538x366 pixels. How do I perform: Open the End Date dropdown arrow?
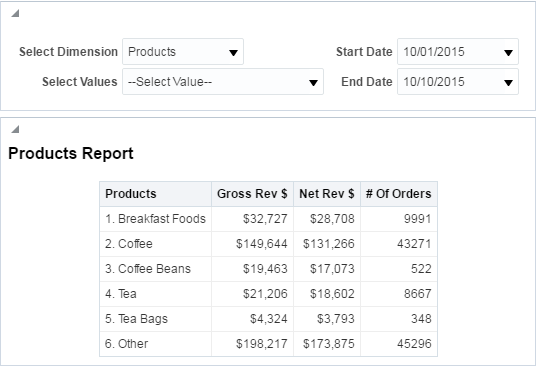tap(508, 83)
